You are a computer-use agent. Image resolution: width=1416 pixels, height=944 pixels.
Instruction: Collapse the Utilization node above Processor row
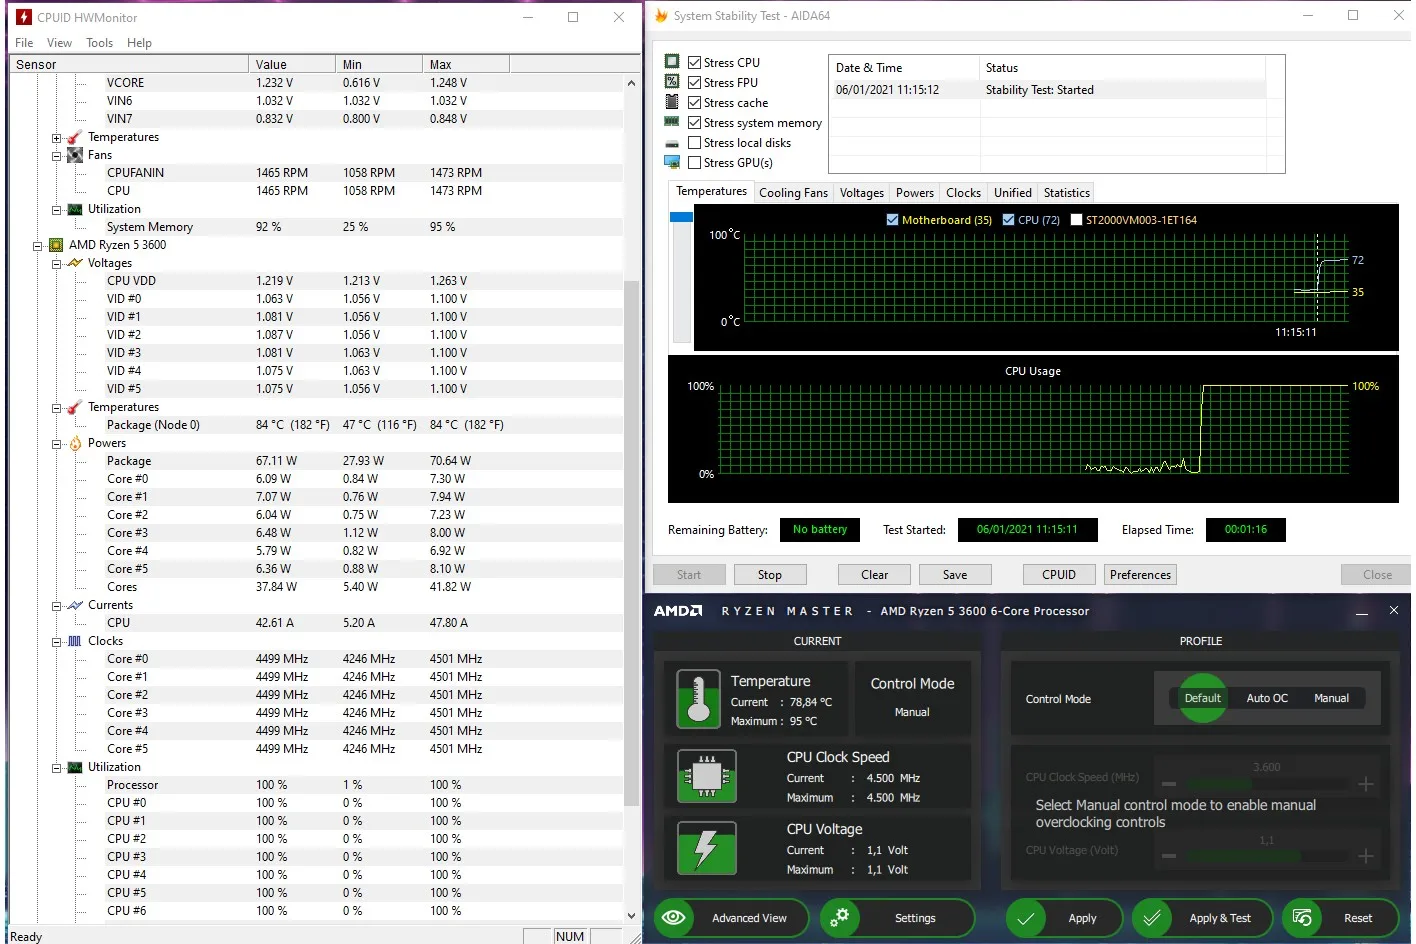[56, 768]
